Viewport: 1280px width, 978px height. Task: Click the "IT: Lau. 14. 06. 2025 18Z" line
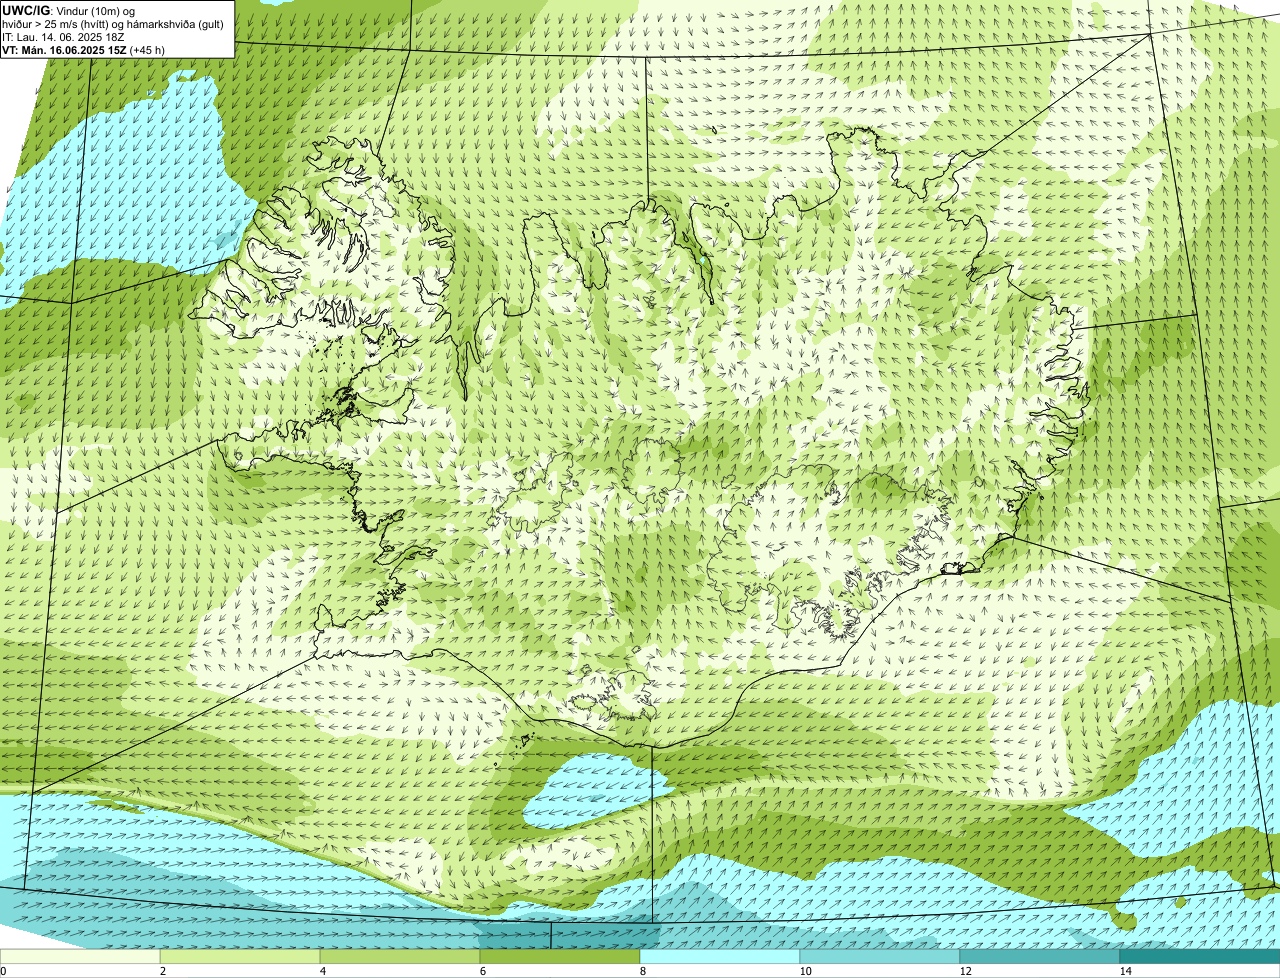(63, 37)
